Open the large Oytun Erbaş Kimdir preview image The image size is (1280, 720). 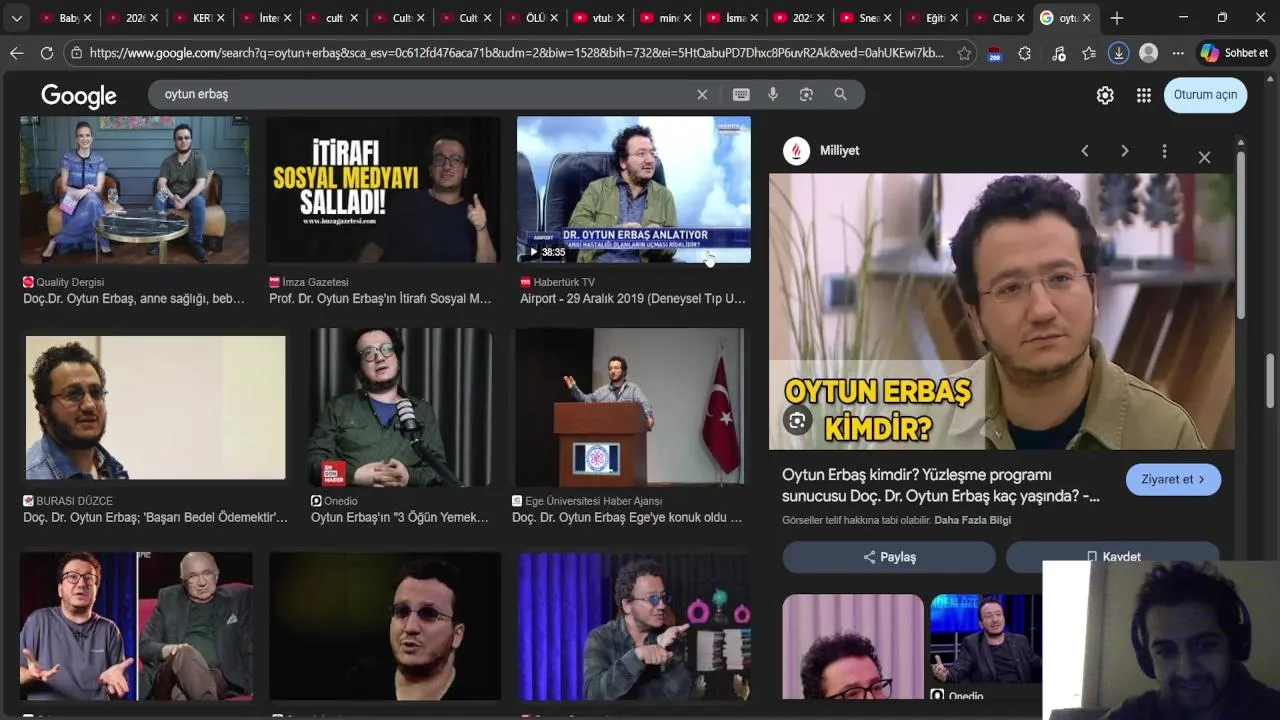coord(1001,311)
